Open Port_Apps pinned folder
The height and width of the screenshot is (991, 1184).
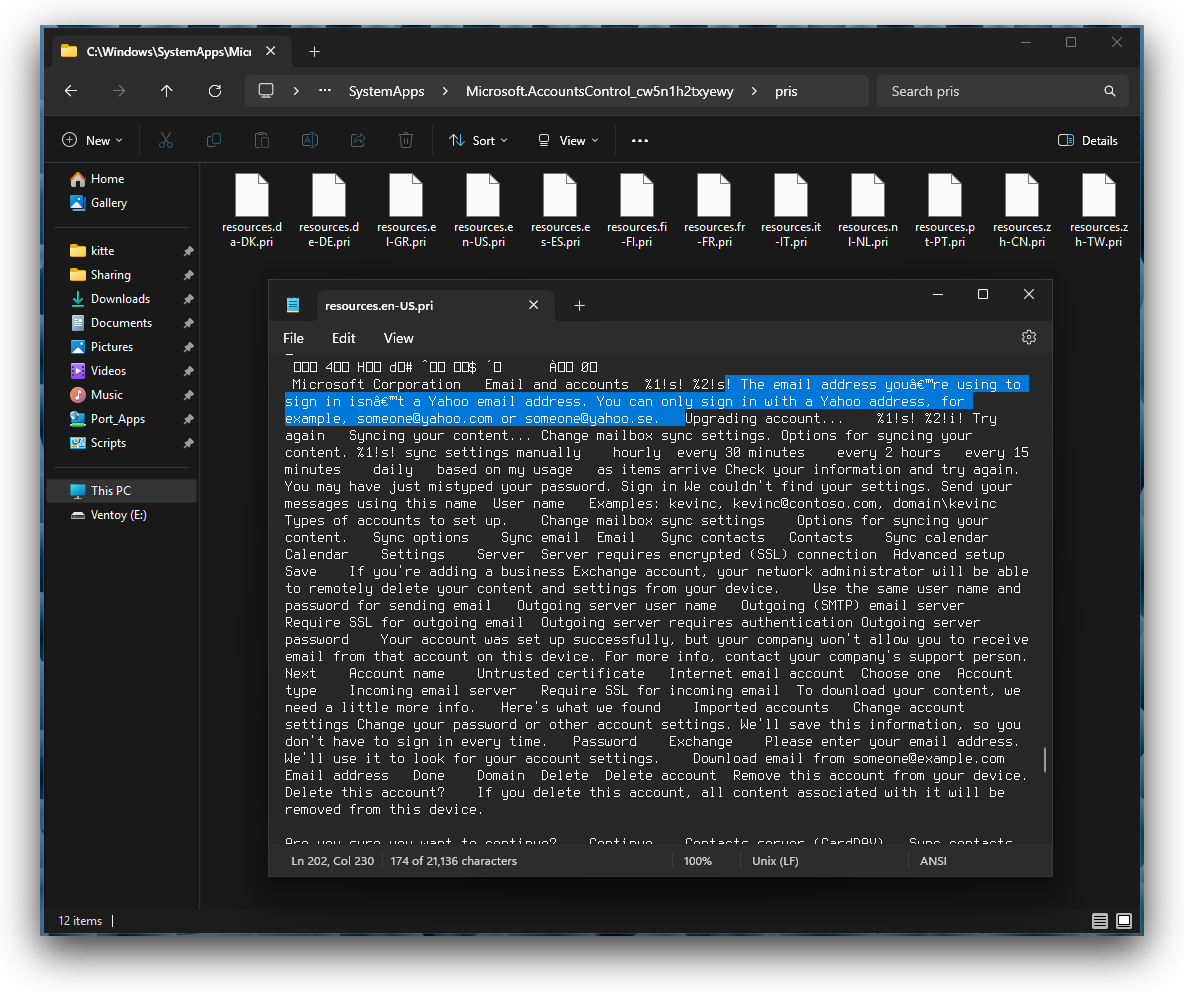118,419
